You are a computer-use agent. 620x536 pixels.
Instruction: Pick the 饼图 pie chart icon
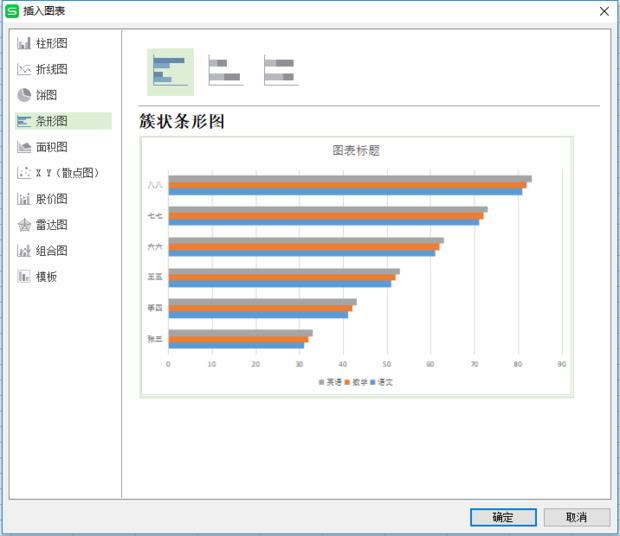[x=24, y=95]
